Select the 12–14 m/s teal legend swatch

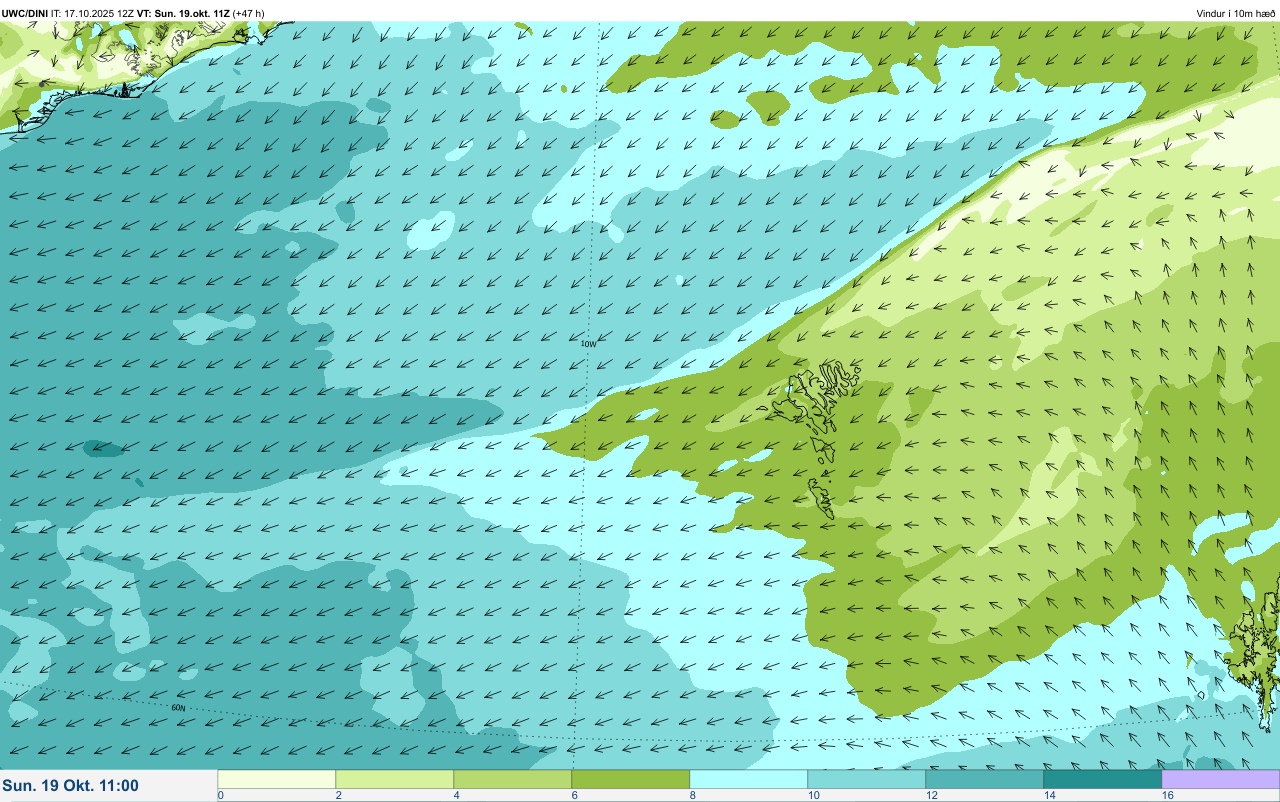pos(984,779)
